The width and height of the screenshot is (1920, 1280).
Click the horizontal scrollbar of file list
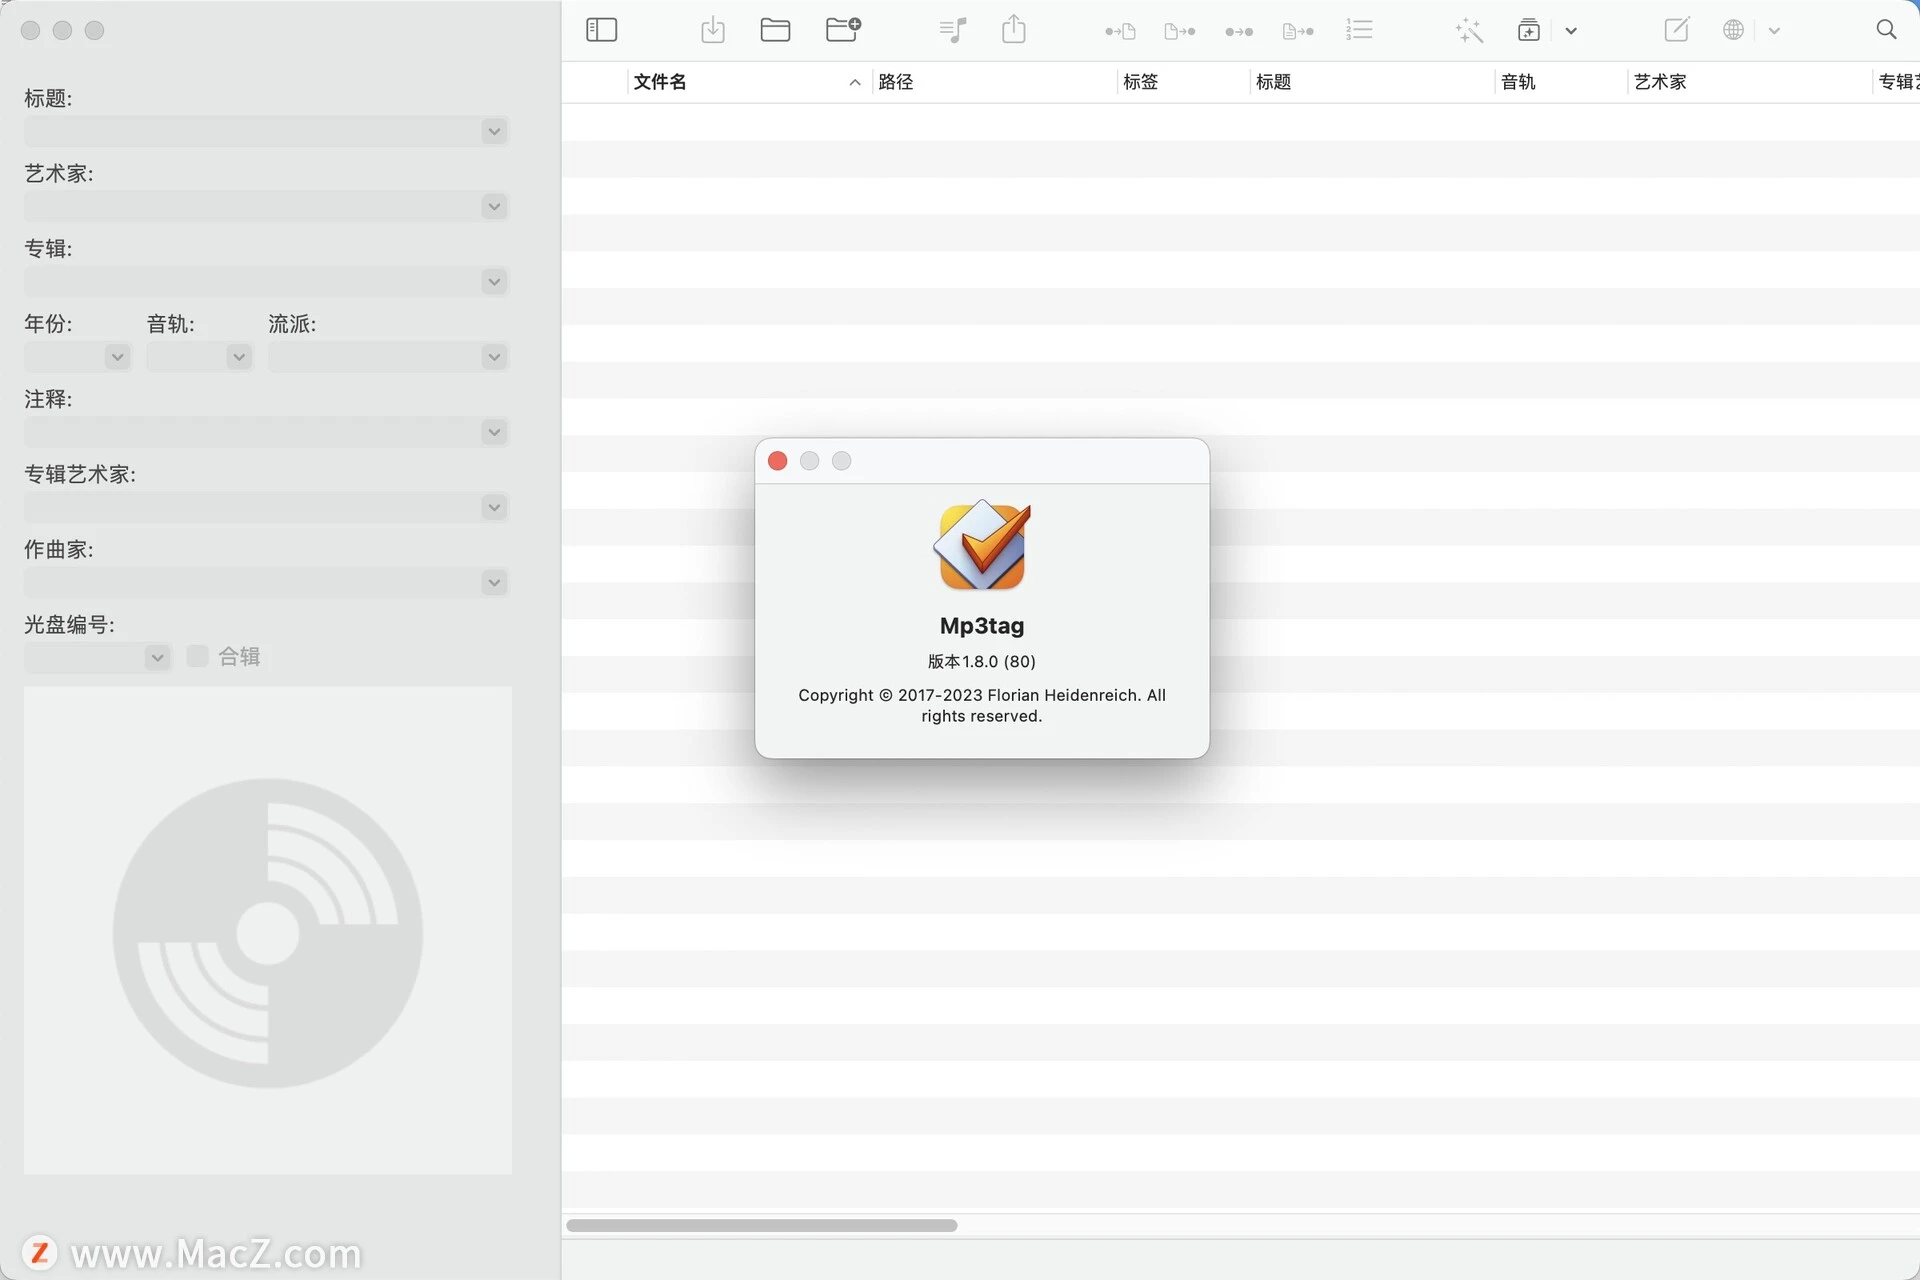(762, 1225)
